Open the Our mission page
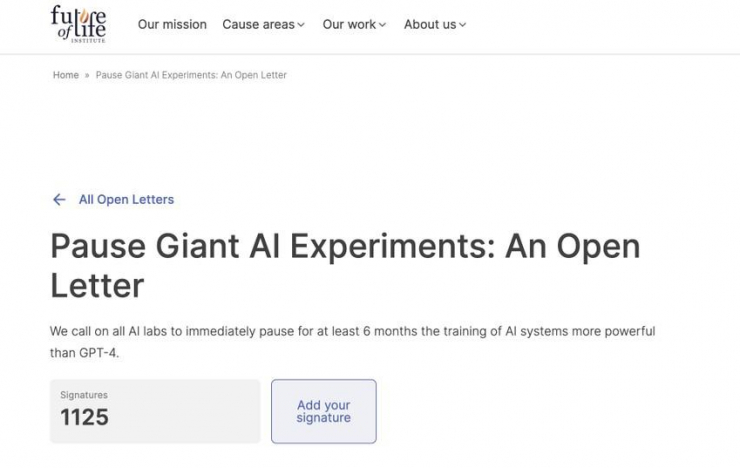Screen dimensions: 740x468 click(172, 25)
